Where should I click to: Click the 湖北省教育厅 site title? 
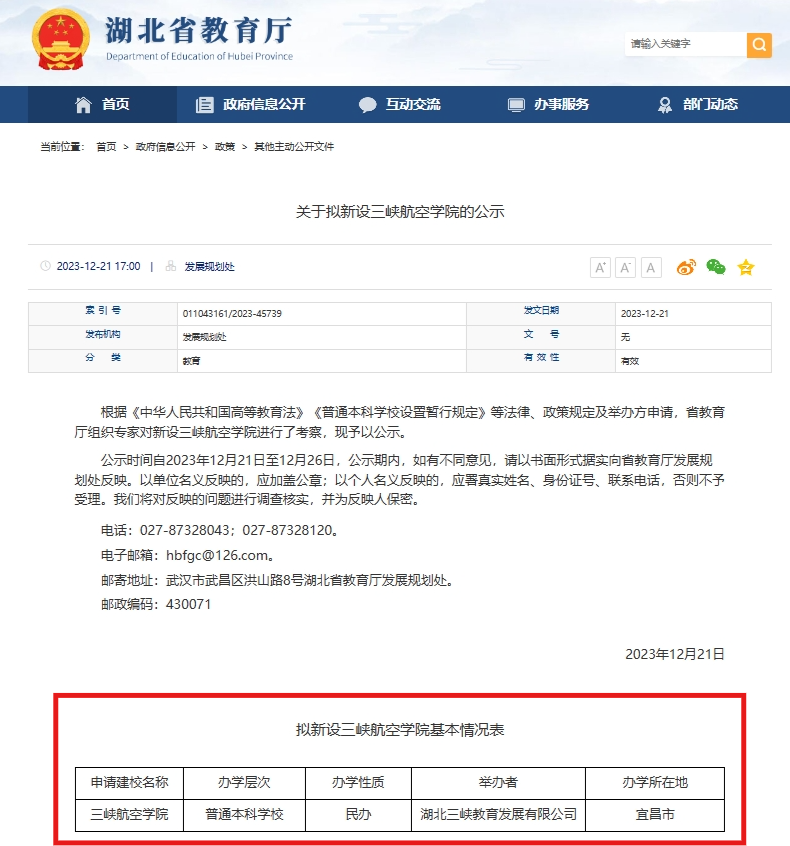click(x=199, y=30)
